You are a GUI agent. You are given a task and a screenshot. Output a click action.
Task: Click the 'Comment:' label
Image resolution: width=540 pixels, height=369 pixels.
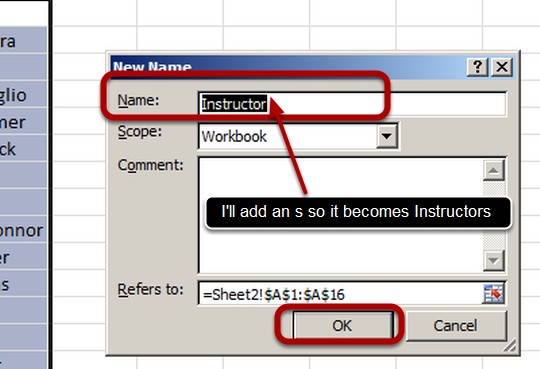pos(150,165)
